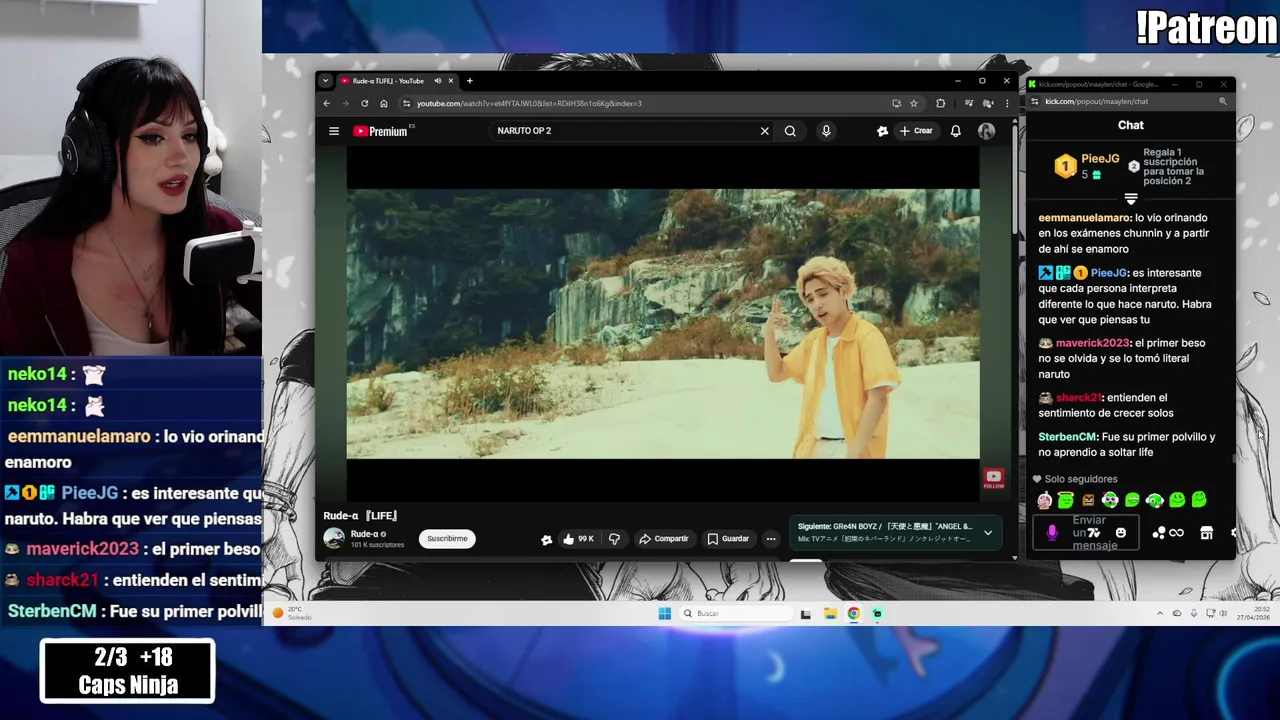Click the taskbar Buscar search box
1280x720 pixels.
tap(736, 614)
